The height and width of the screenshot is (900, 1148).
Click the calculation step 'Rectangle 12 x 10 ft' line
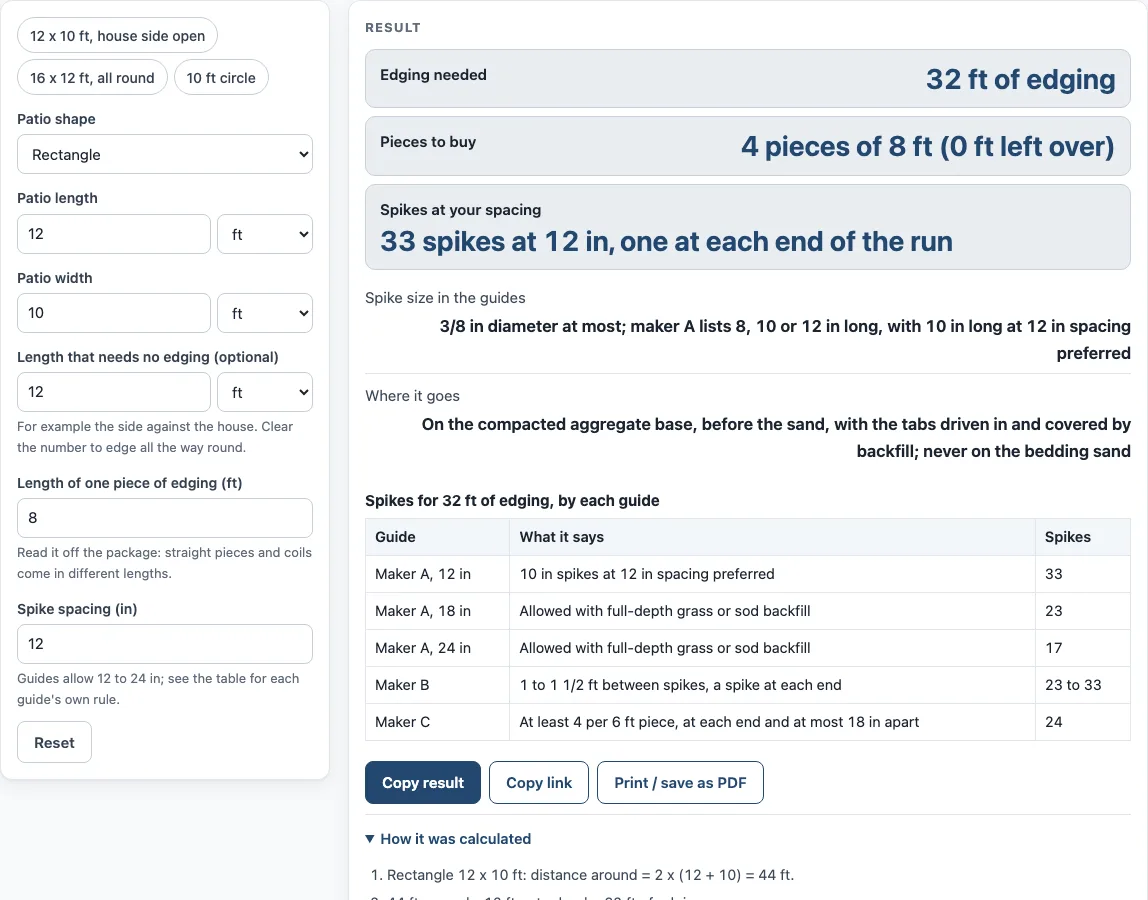pyautogui.click(x=590, y=875)
